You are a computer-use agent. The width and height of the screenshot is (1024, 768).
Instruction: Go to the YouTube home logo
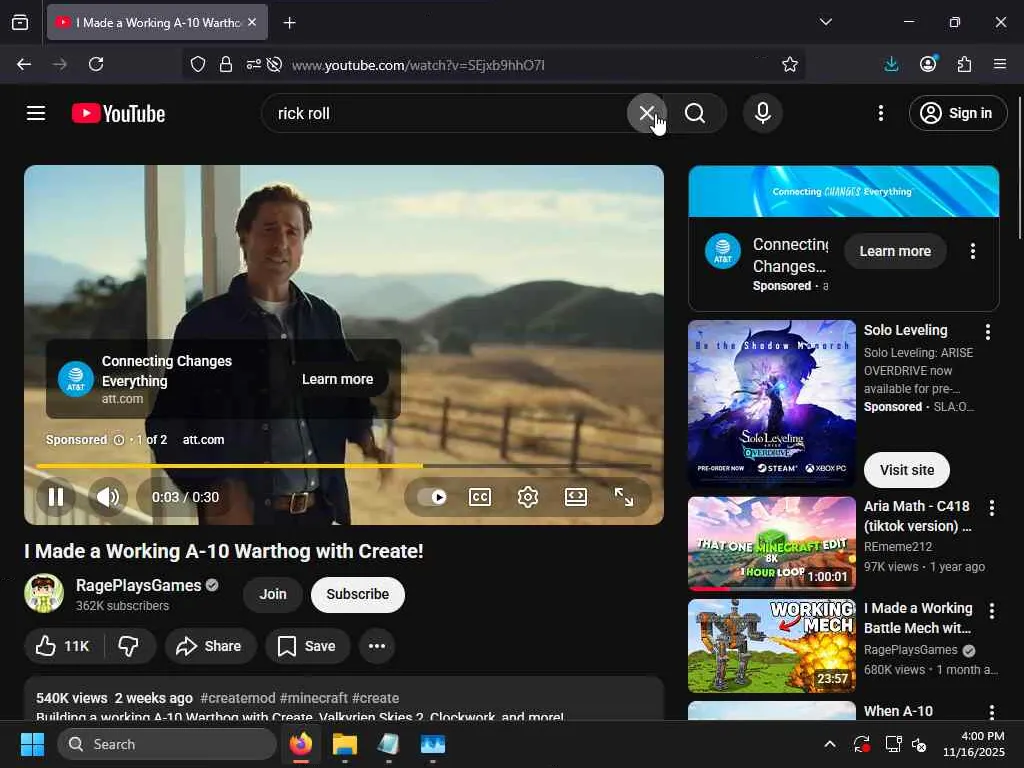[x=118, y=114]
